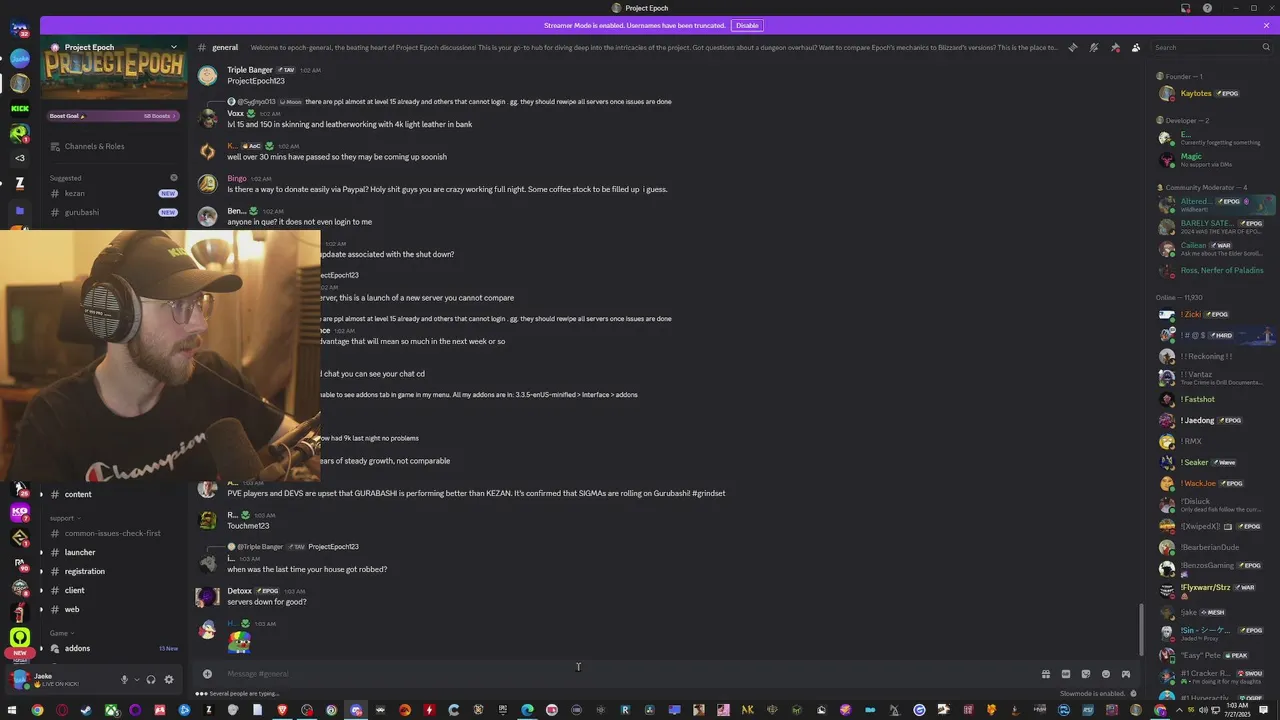Click the Voxx username in chat
The height and width of the screenshot is (720, 1280).
236,113
